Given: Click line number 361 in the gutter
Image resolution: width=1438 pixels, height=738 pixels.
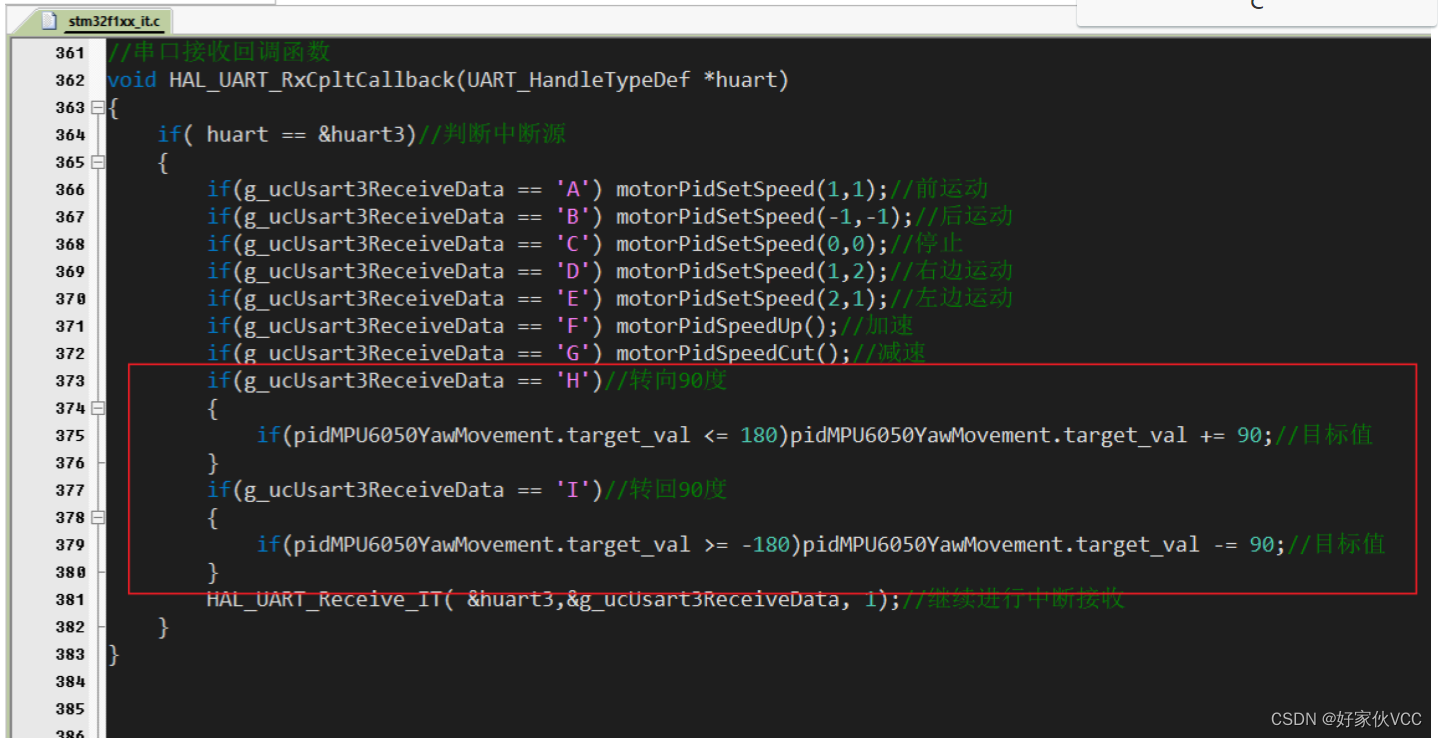Looking at the screenshot, I should [70, 53].
